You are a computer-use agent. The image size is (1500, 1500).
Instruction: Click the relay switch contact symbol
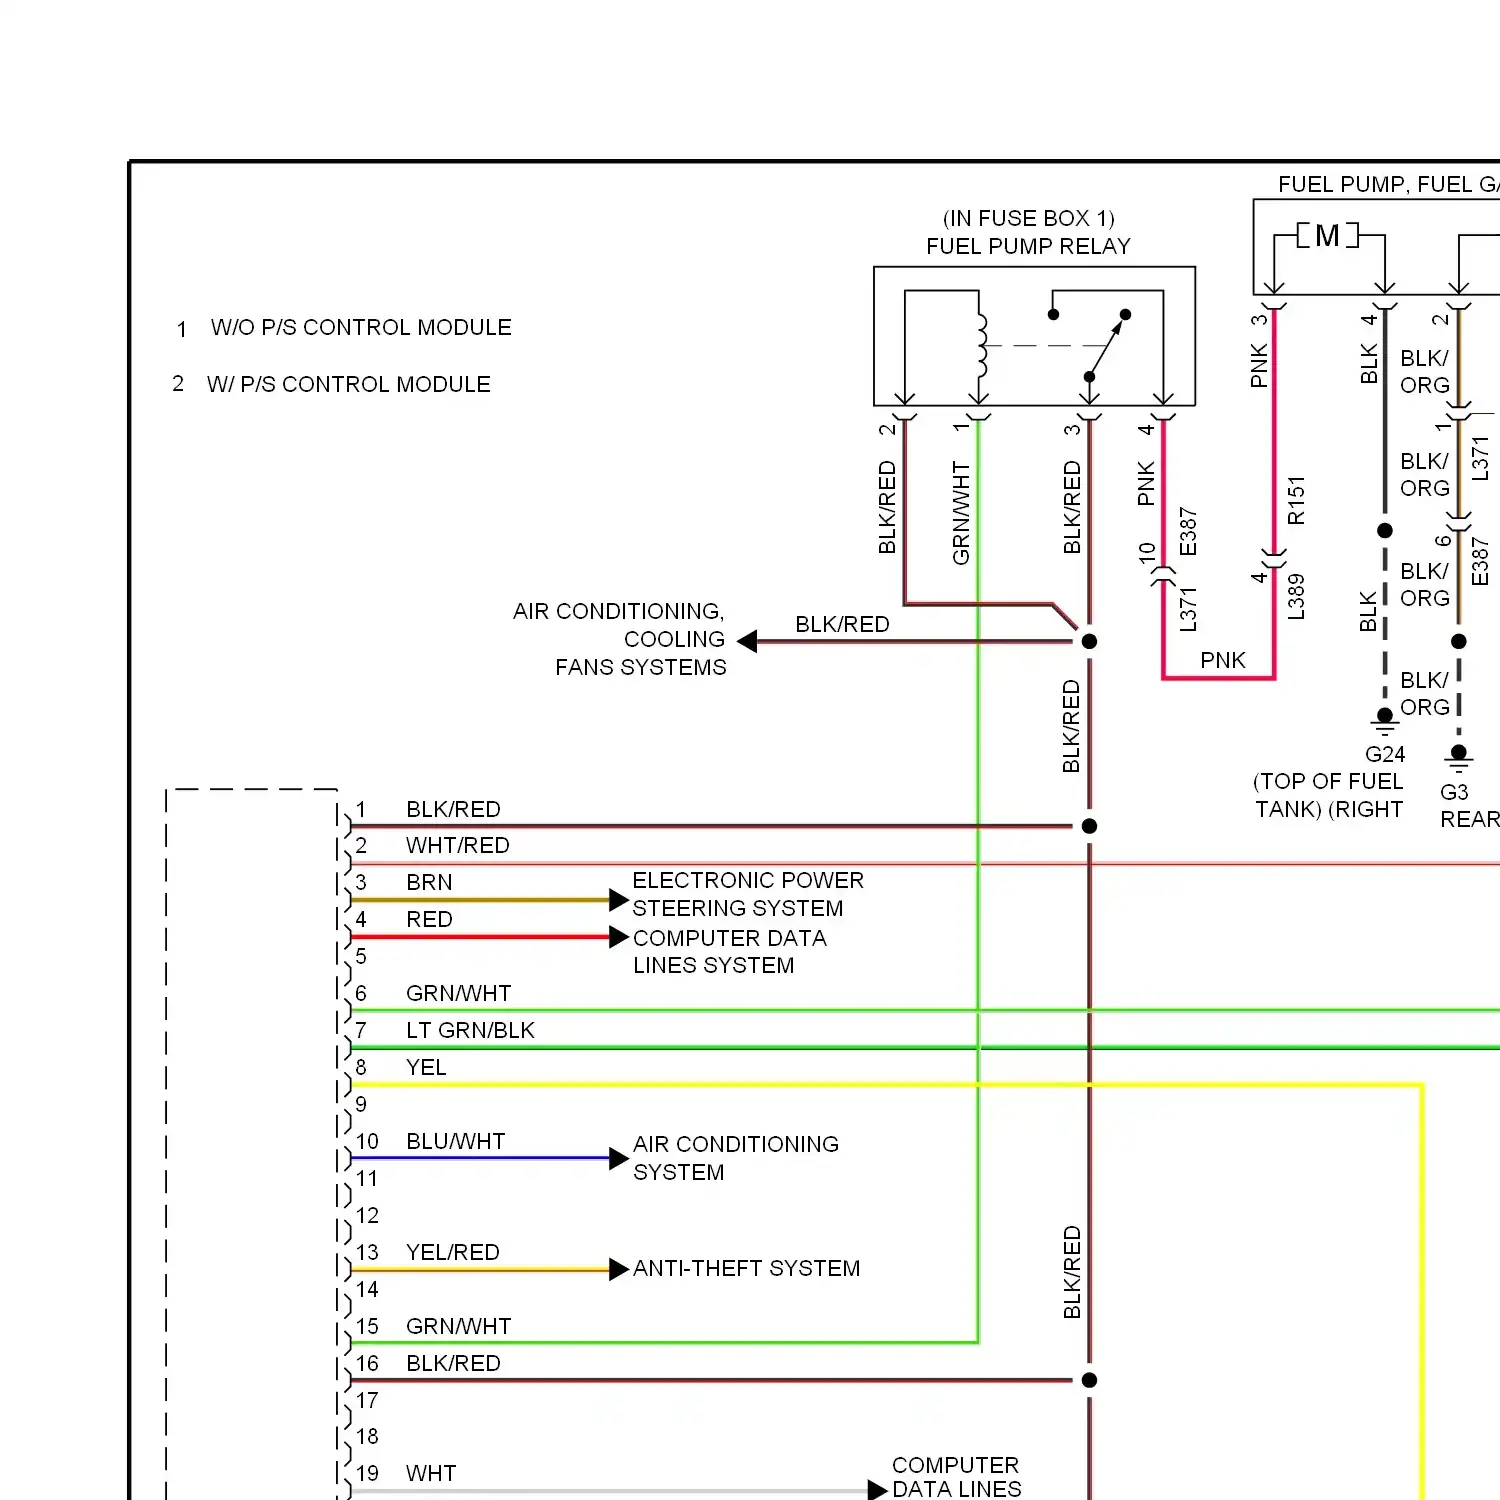point(1105,345)
